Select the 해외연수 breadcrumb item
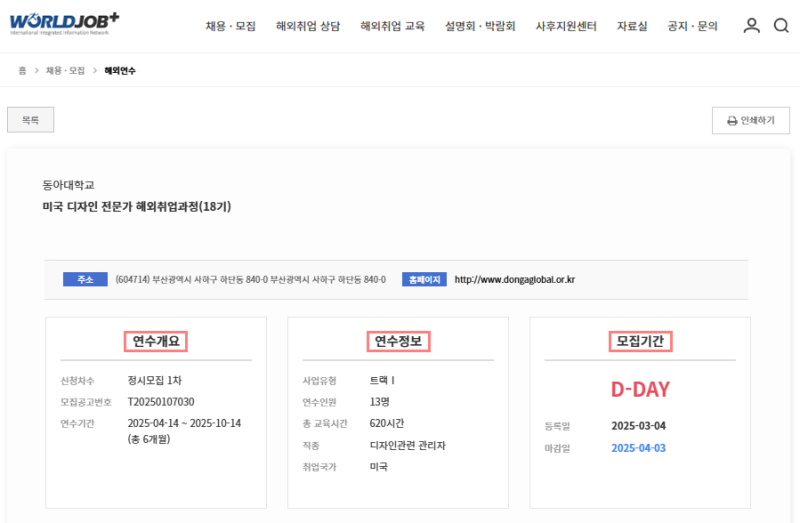Screen dimensions: 800x523 (120, 70)
